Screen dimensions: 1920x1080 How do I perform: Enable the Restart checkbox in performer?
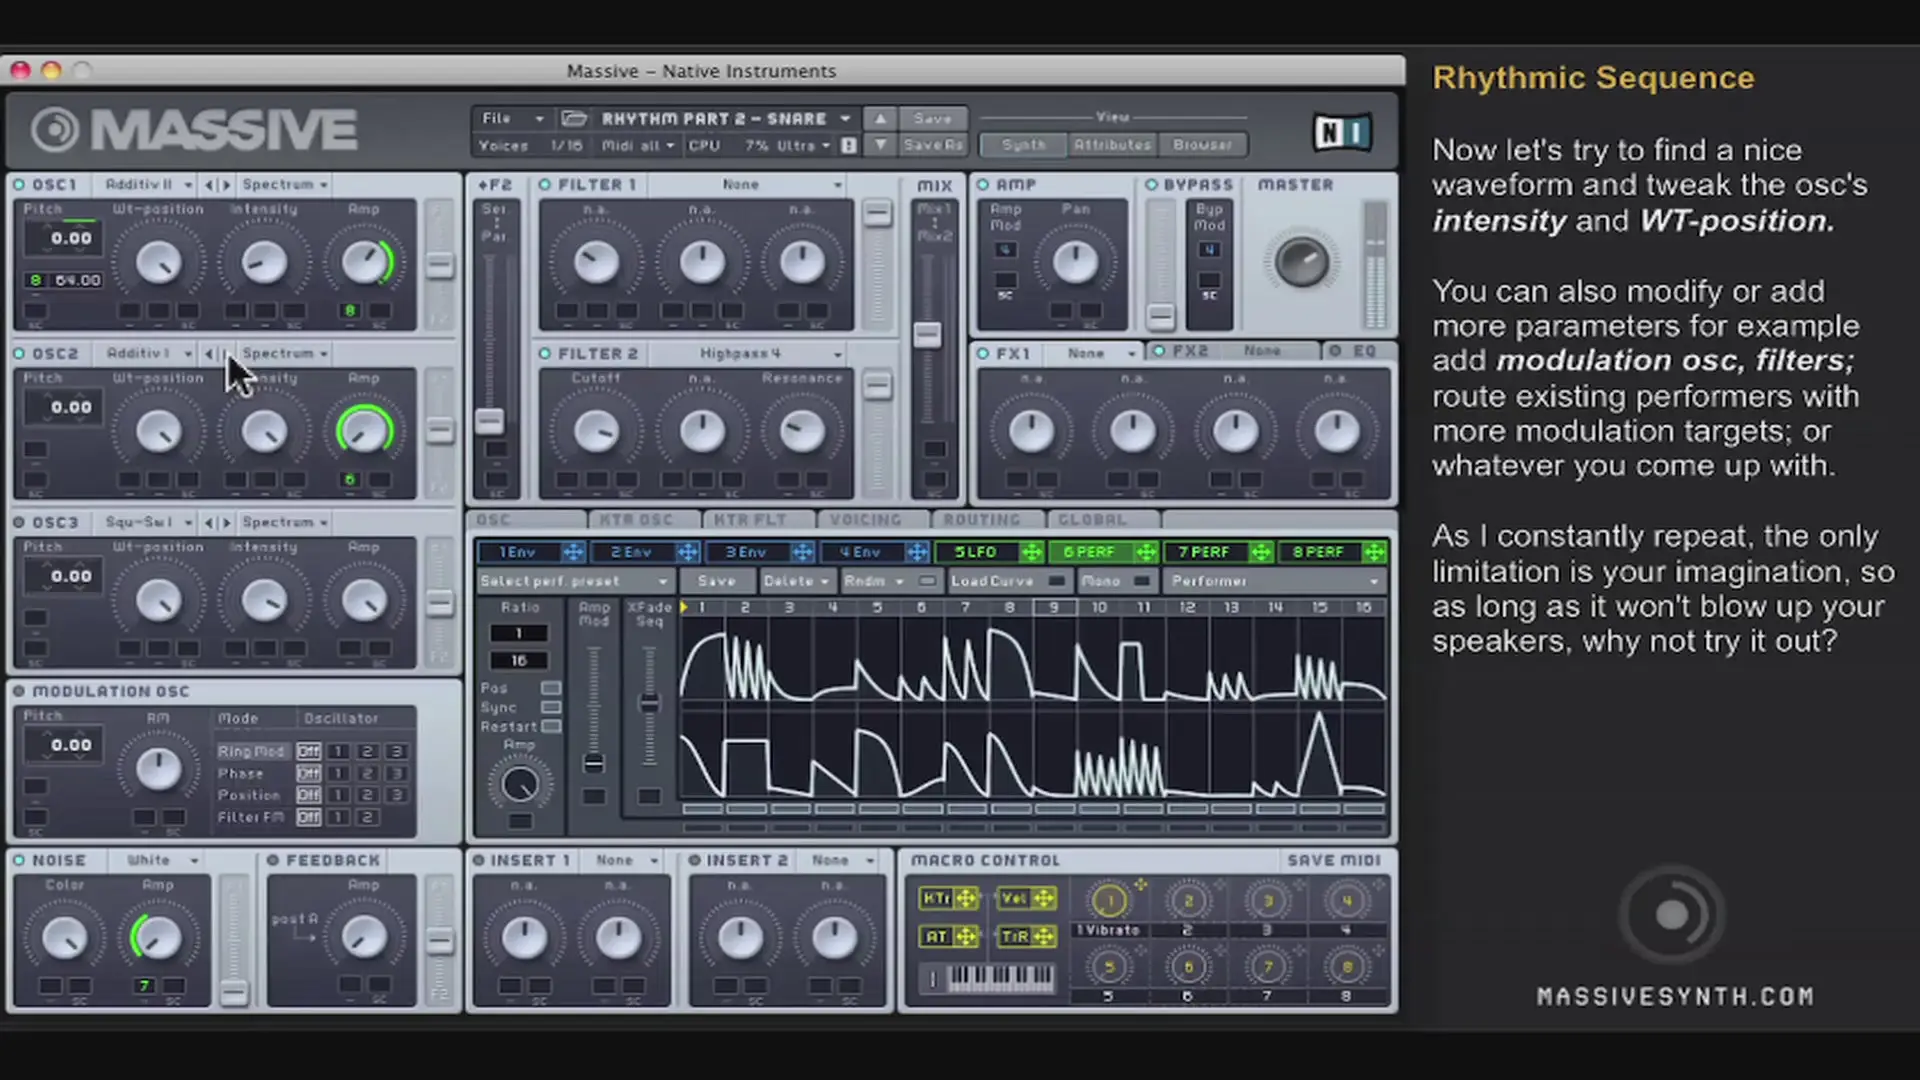click(551, 726)
